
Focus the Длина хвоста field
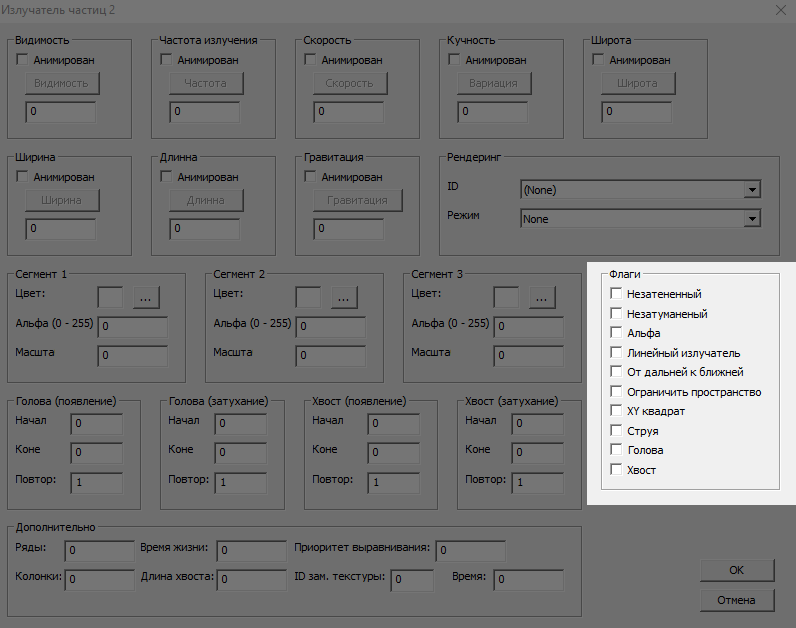(252, 580)
